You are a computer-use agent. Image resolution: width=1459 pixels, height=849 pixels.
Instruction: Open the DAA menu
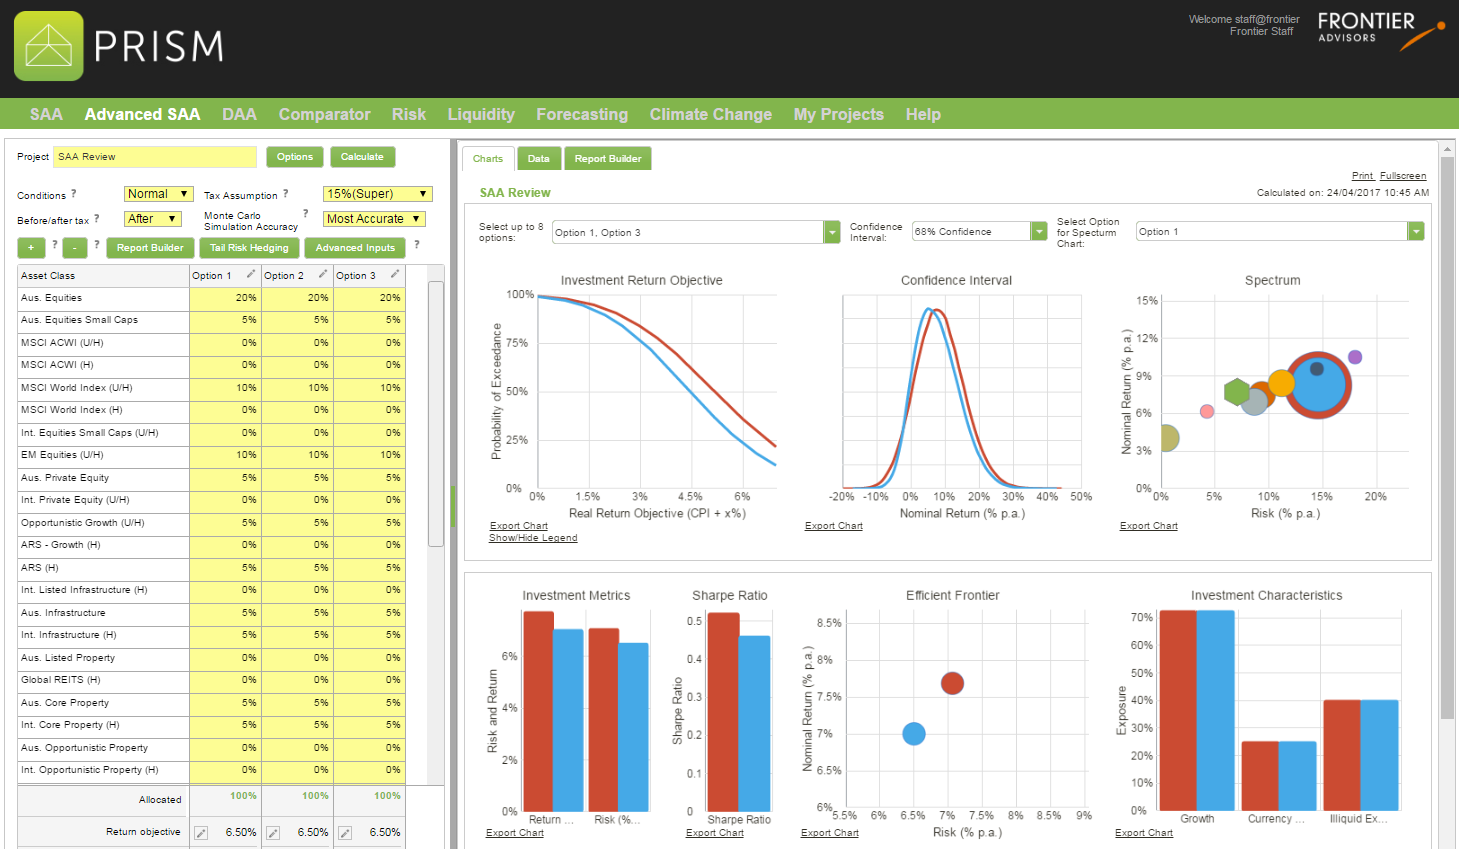click(x=239, y=114)
